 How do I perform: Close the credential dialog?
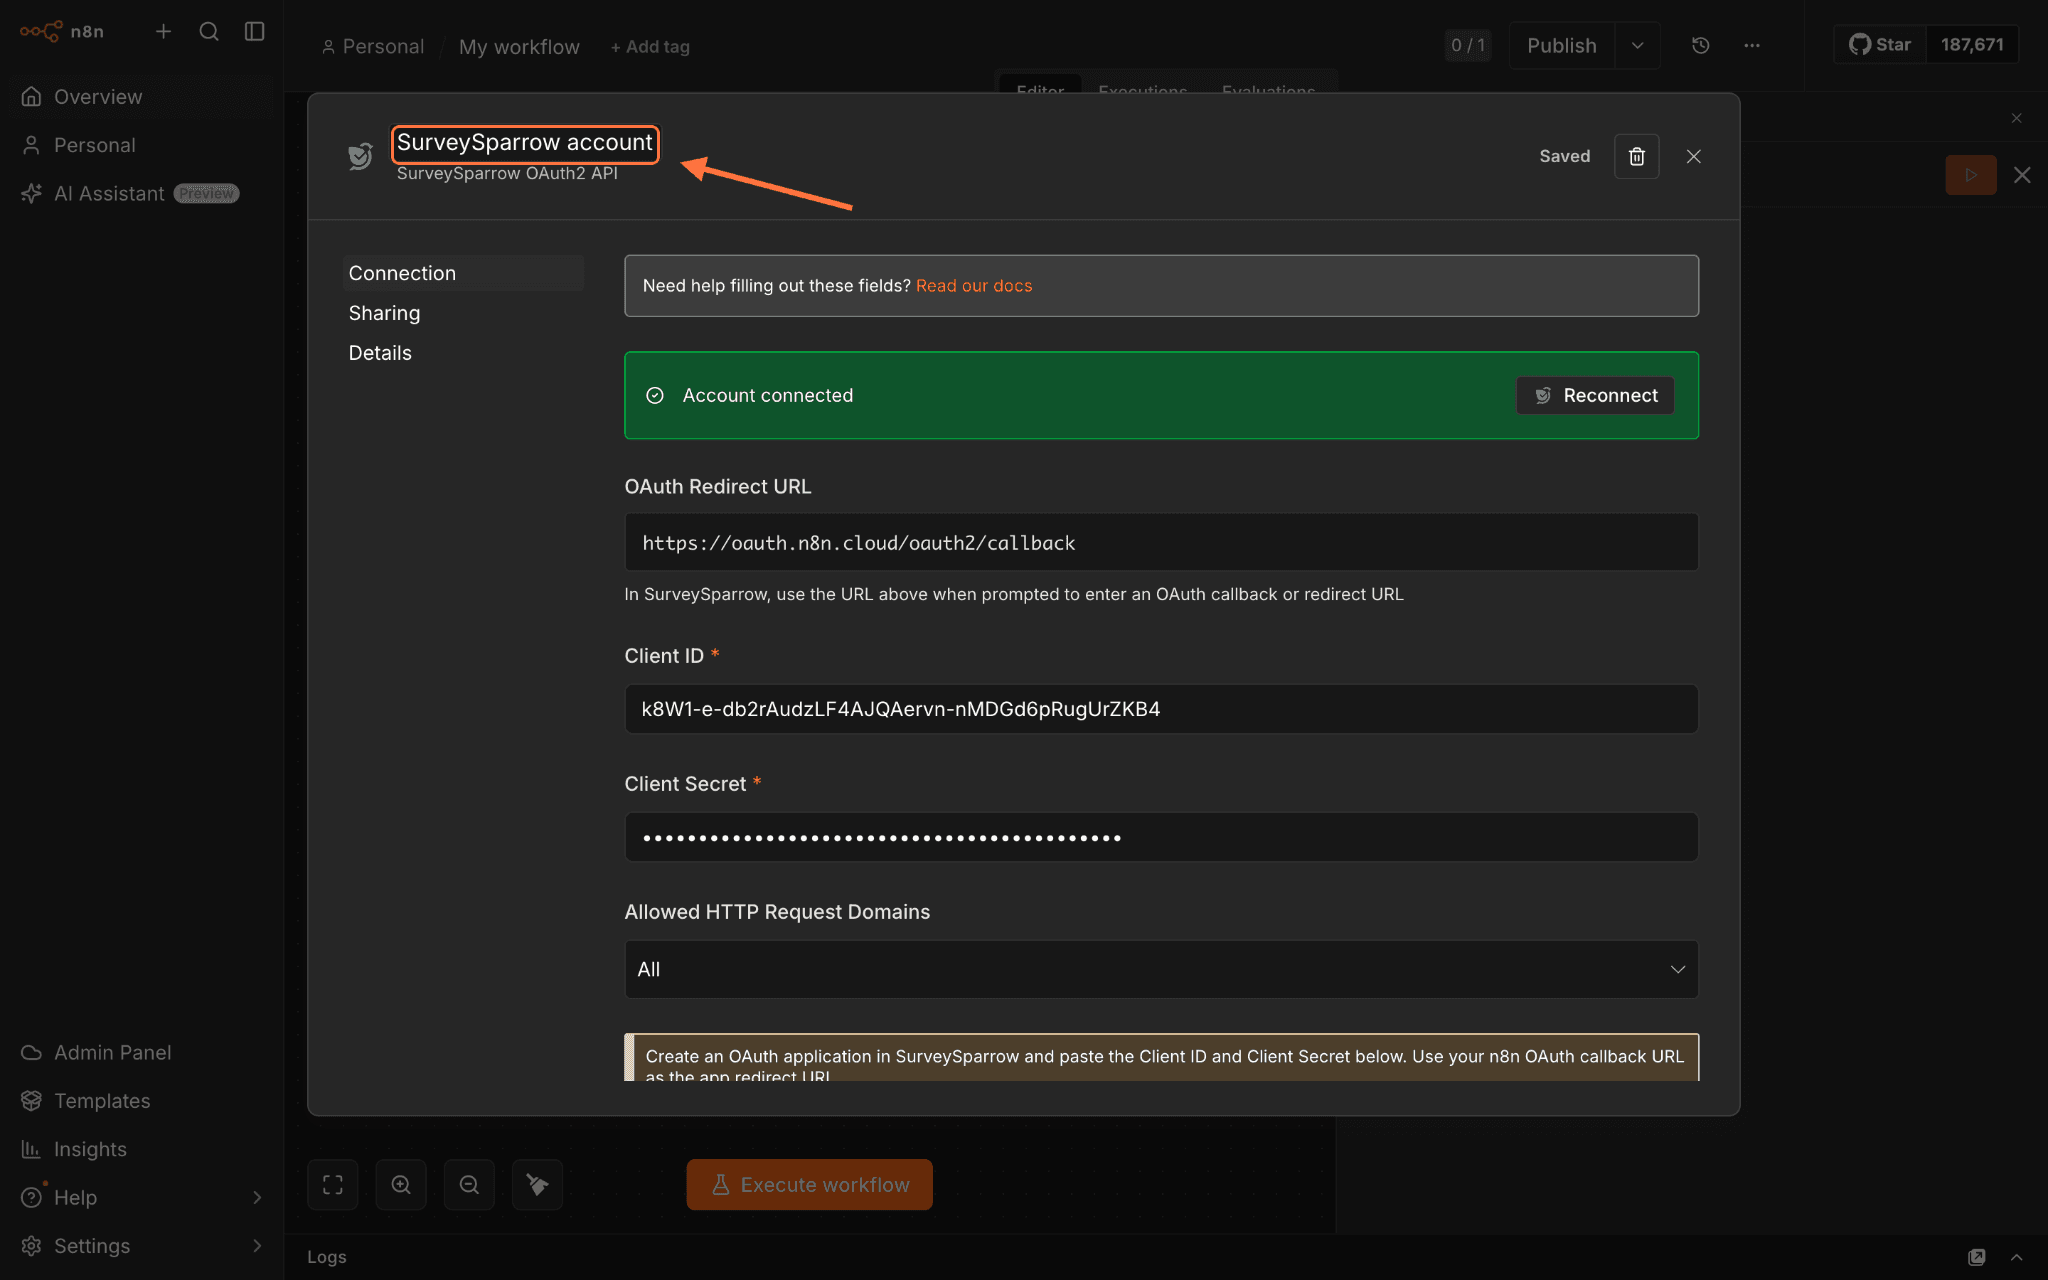click(1694, 156)
